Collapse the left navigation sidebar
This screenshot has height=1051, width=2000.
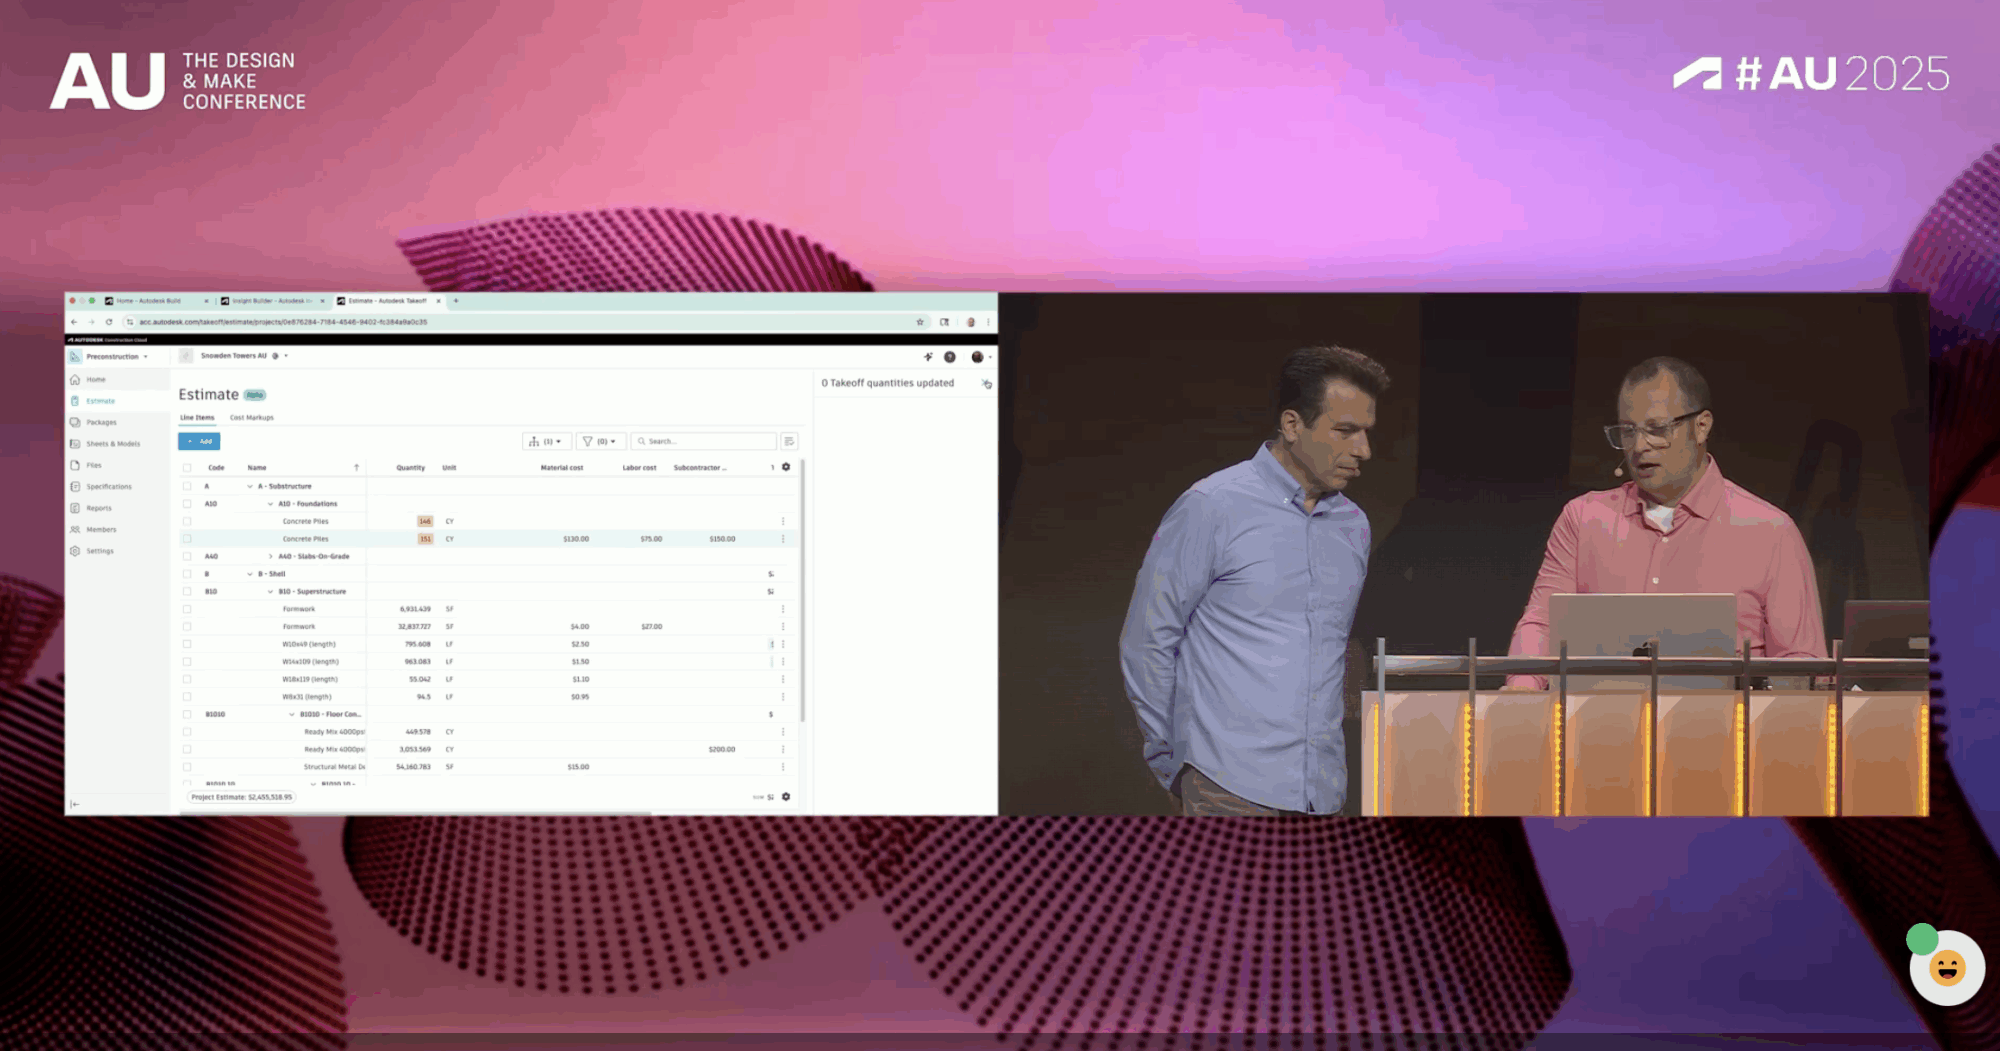pyautogui.click(x=75, y=804)
